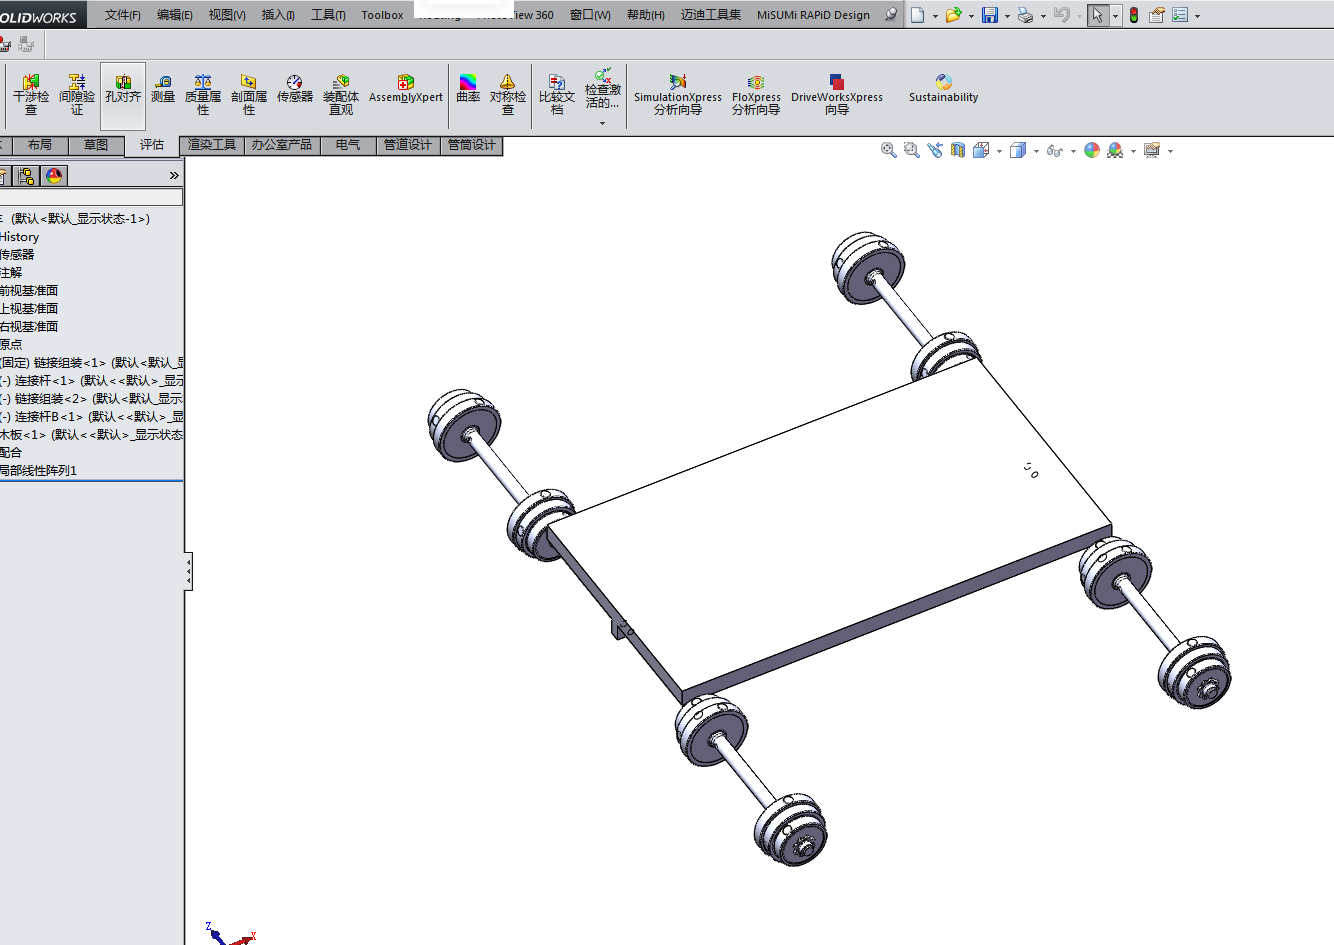Open the Options dropdown arrow

point(1197,16)
